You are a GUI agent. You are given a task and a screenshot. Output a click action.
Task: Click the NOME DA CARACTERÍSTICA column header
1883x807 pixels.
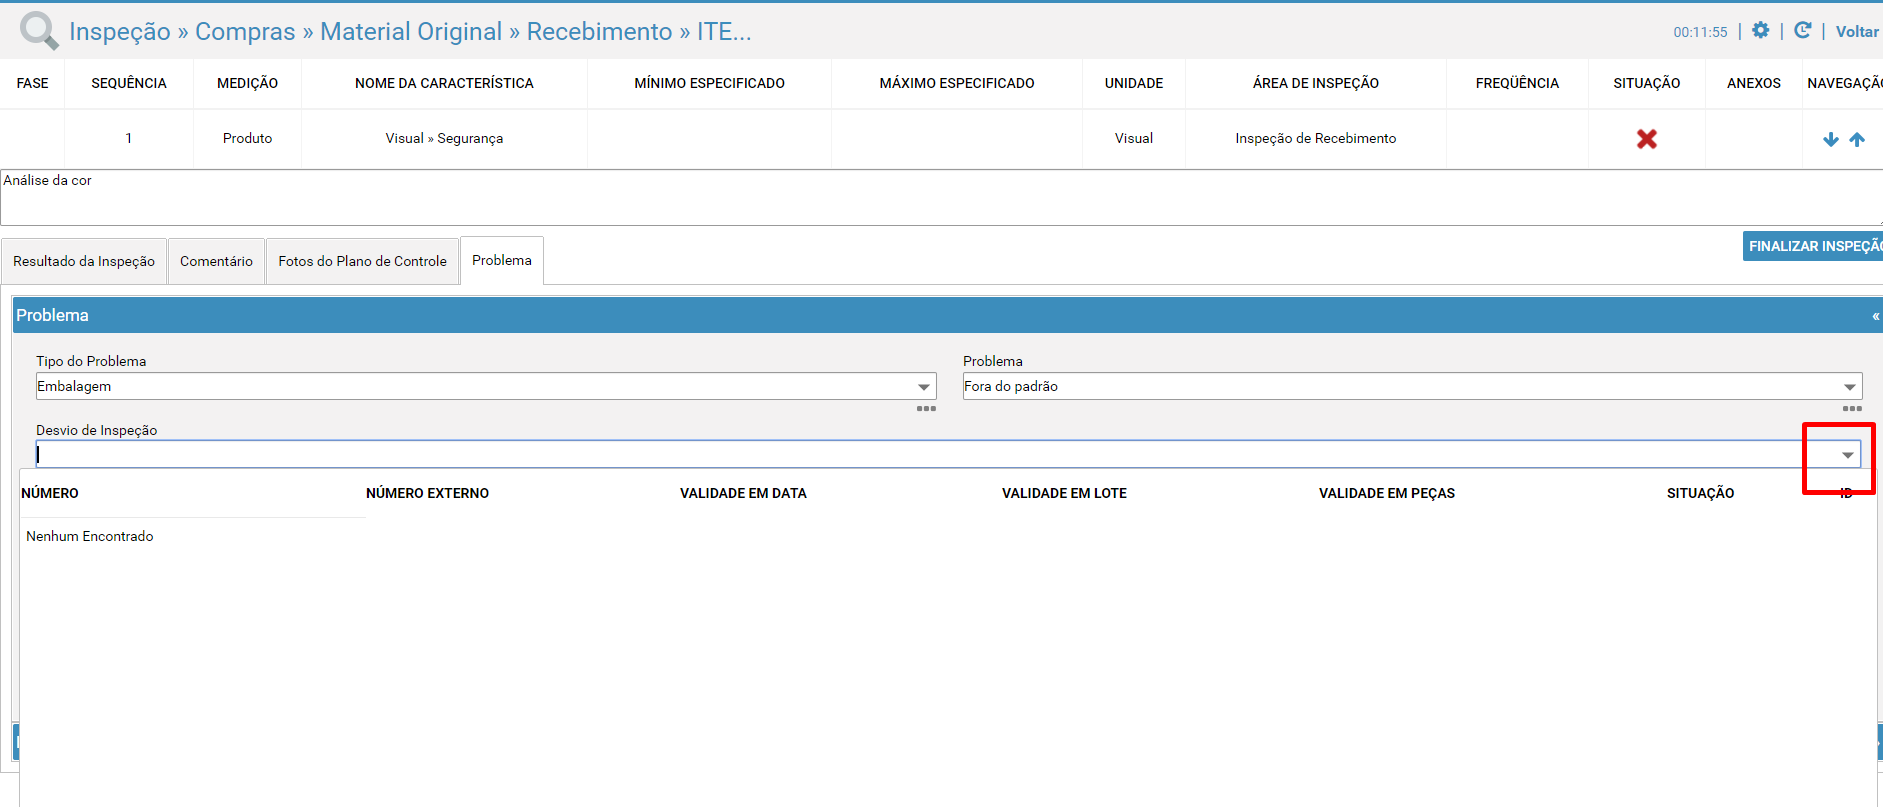click(x=444, y=83)
